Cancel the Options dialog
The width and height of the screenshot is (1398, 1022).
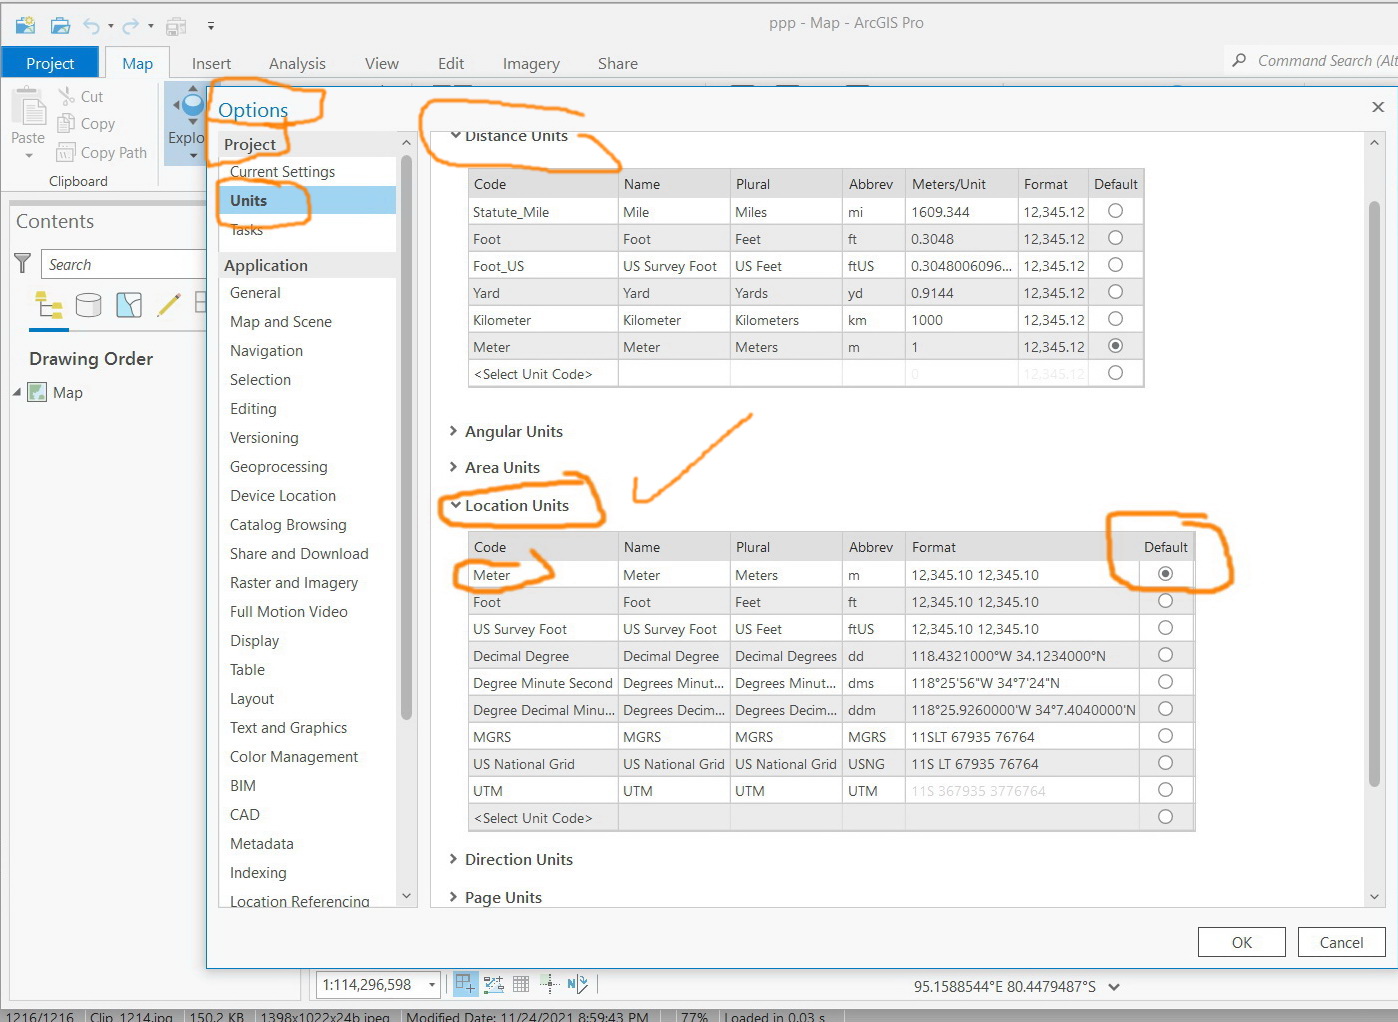pyautogui.click(x=1341, y=942)
